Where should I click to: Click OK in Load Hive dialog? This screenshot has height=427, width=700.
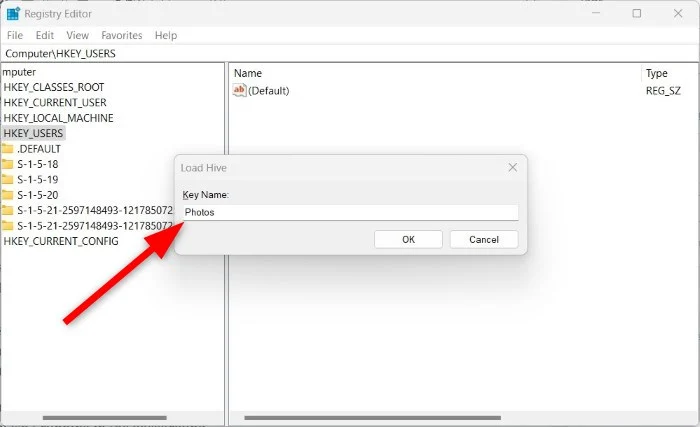click(x=408, y=239)
